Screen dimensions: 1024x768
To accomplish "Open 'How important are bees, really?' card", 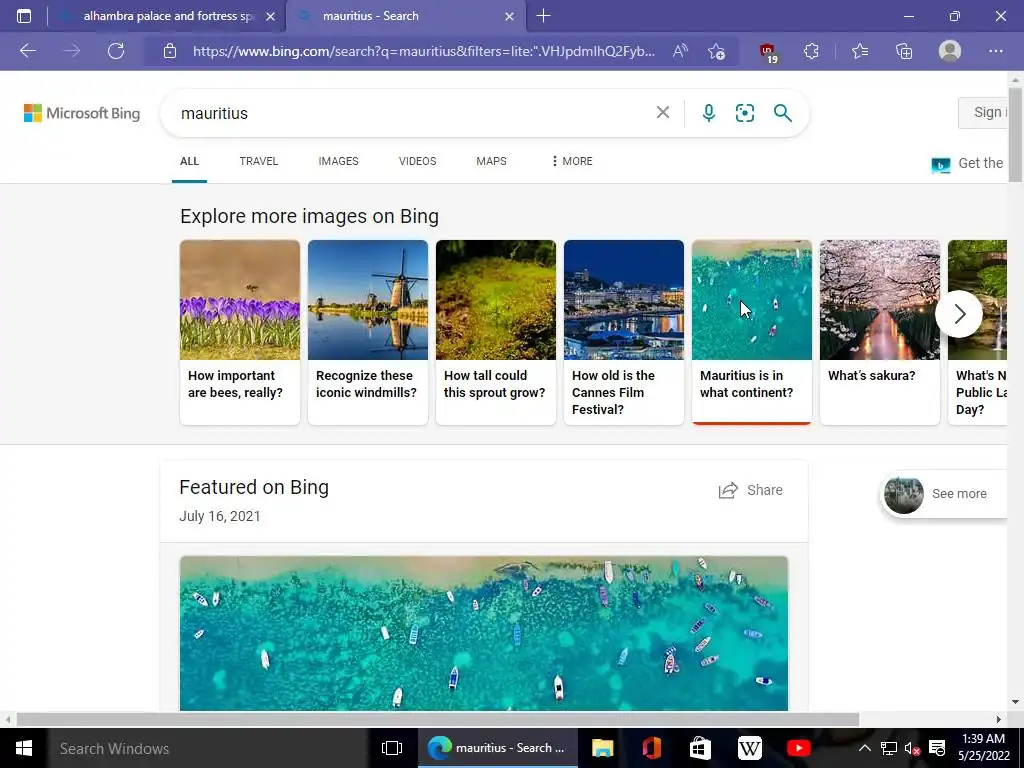I will (x=240, y=332).
